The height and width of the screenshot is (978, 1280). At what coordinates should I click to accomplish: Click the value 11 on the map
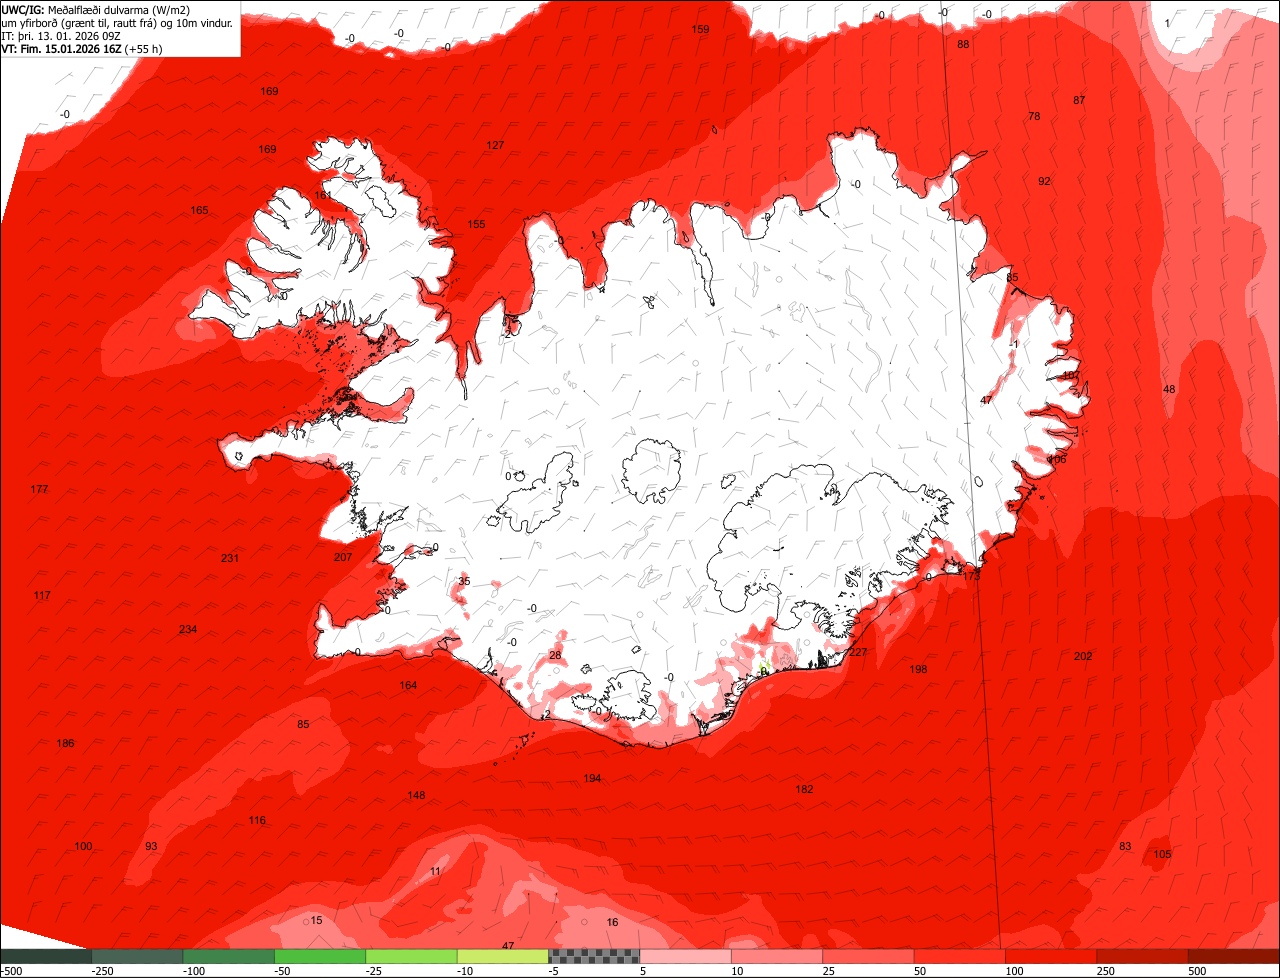click(x=435, y=871)
